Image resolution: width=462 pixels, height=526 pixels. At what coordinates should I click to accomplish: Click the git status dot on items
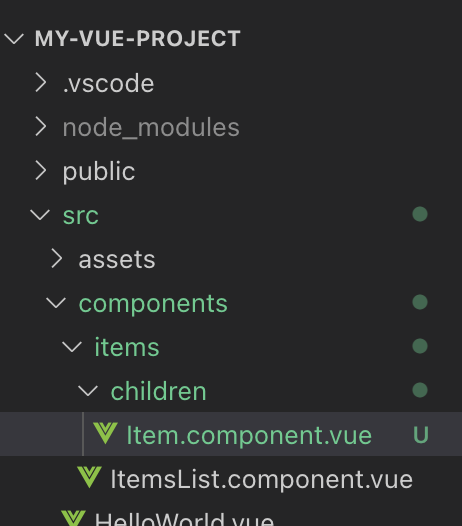(x=420, y=346)
